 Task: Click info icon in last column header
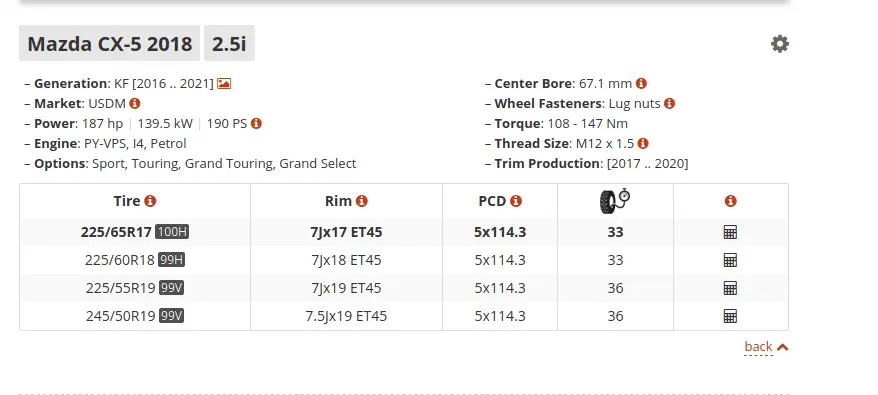pos(730,201)
